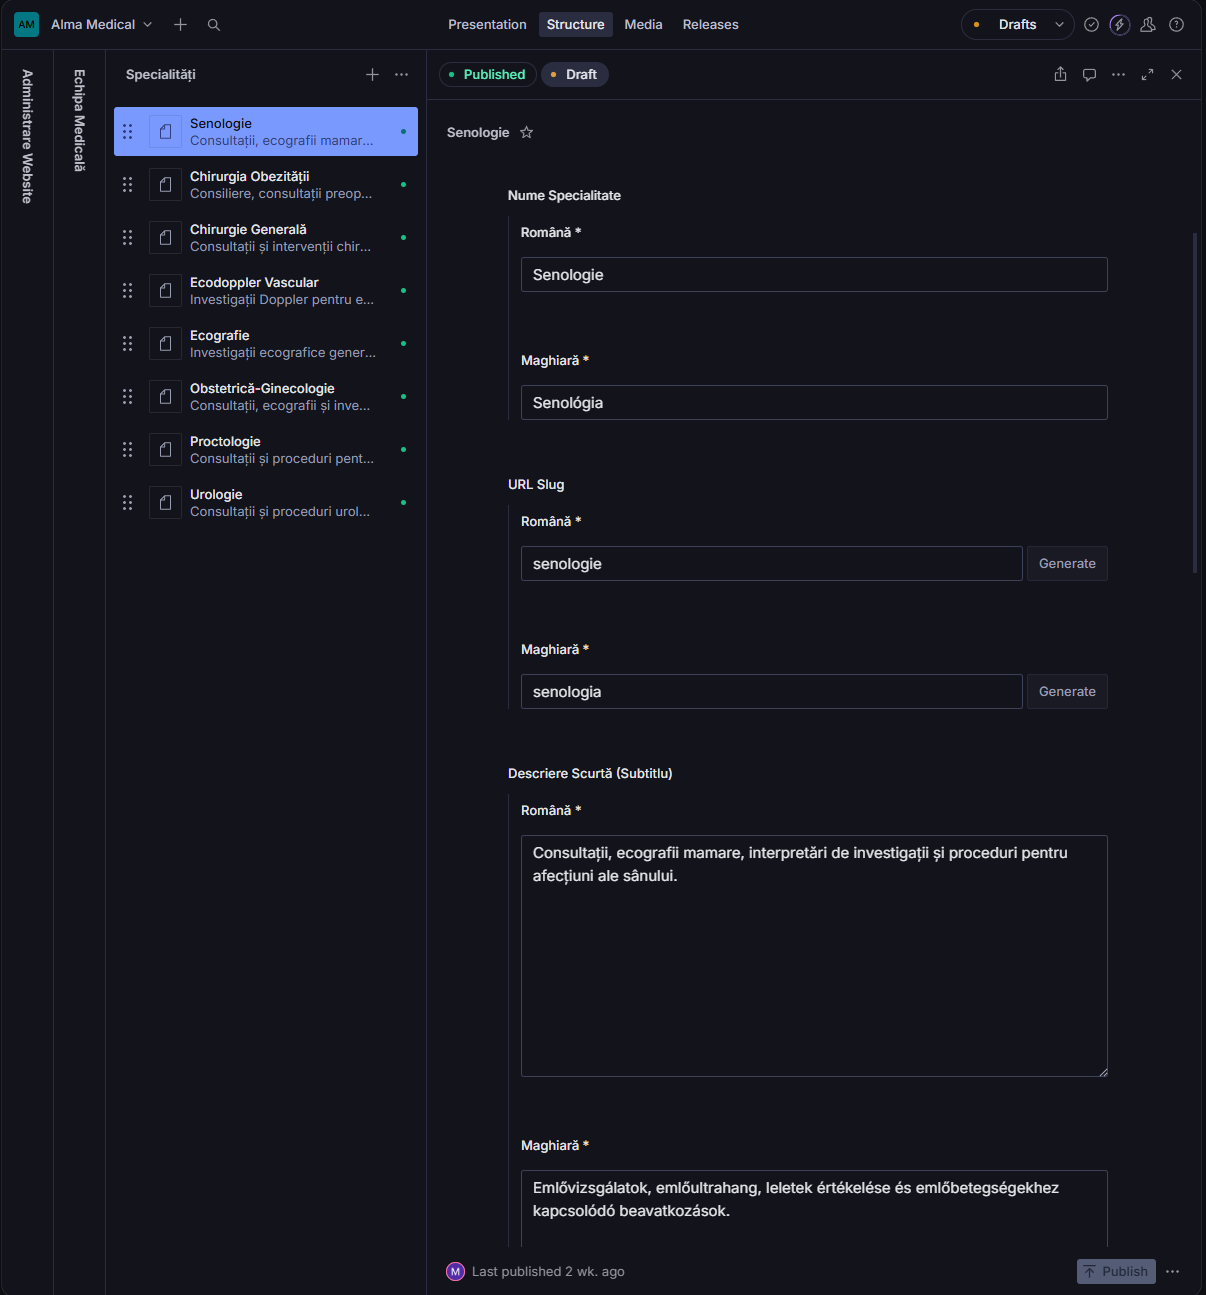
Task: Click the document icon of Proctologie
Action: coord(165,449)
